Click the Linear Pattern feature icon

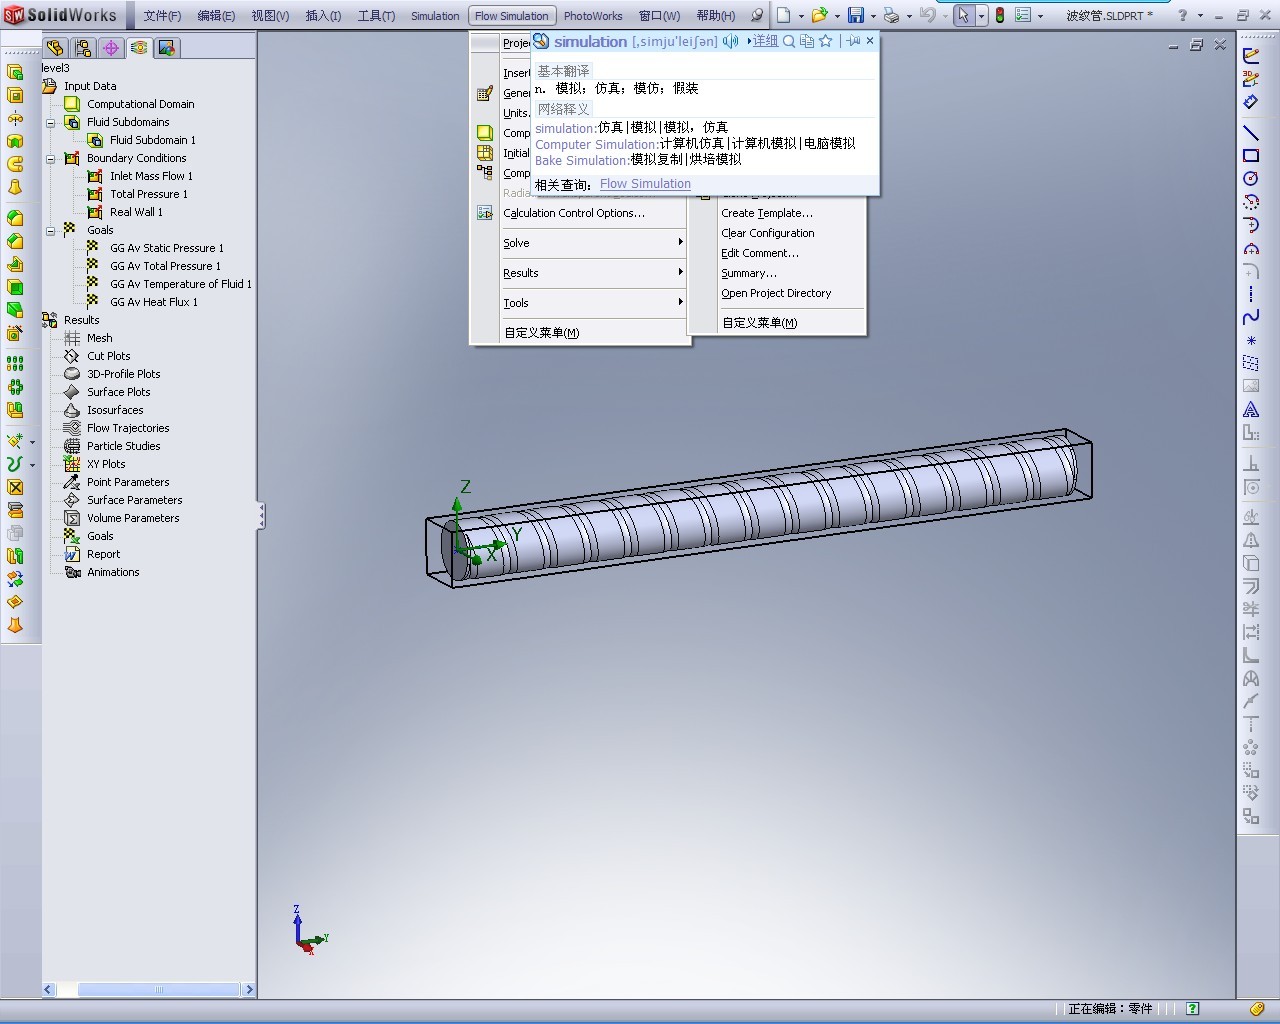15,364
